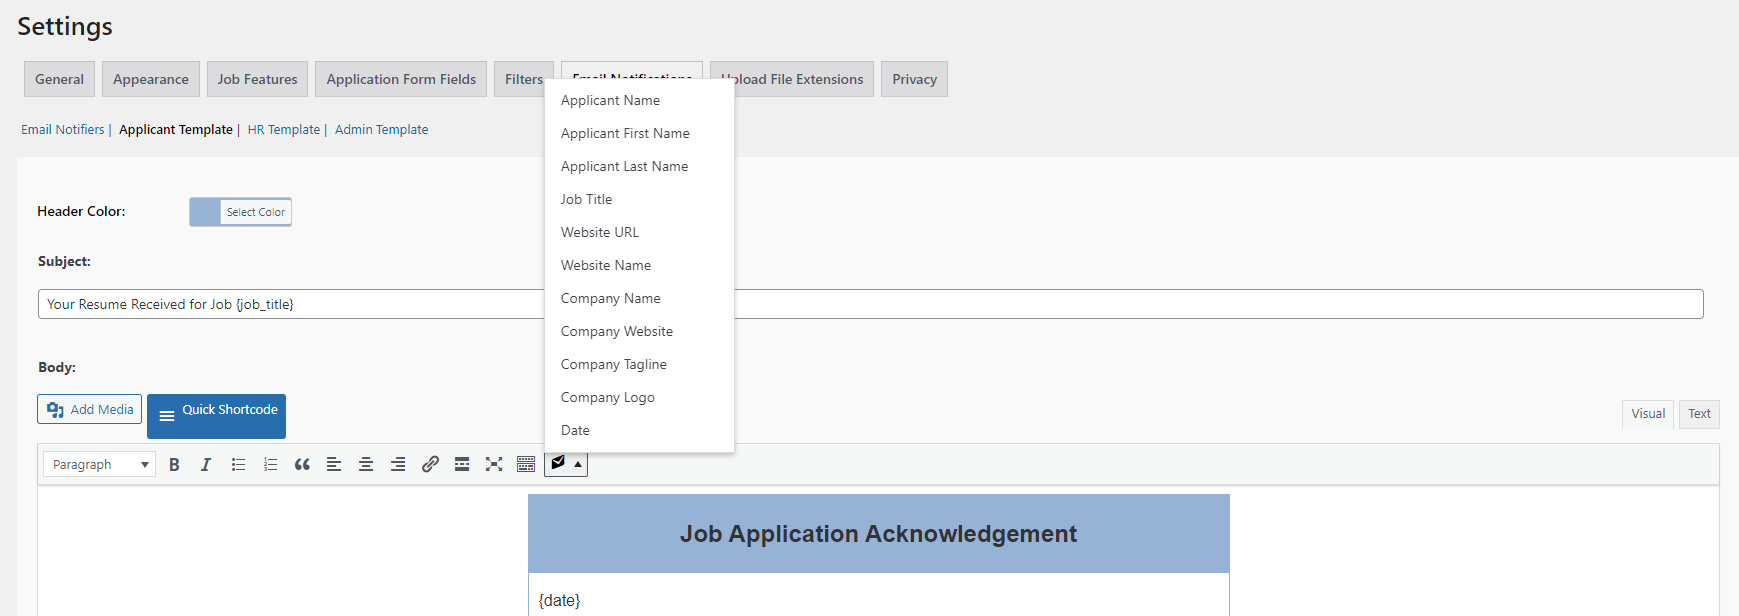Align text to the left
This screenshot has height=616, width=1739.
[x=334, y=464]
